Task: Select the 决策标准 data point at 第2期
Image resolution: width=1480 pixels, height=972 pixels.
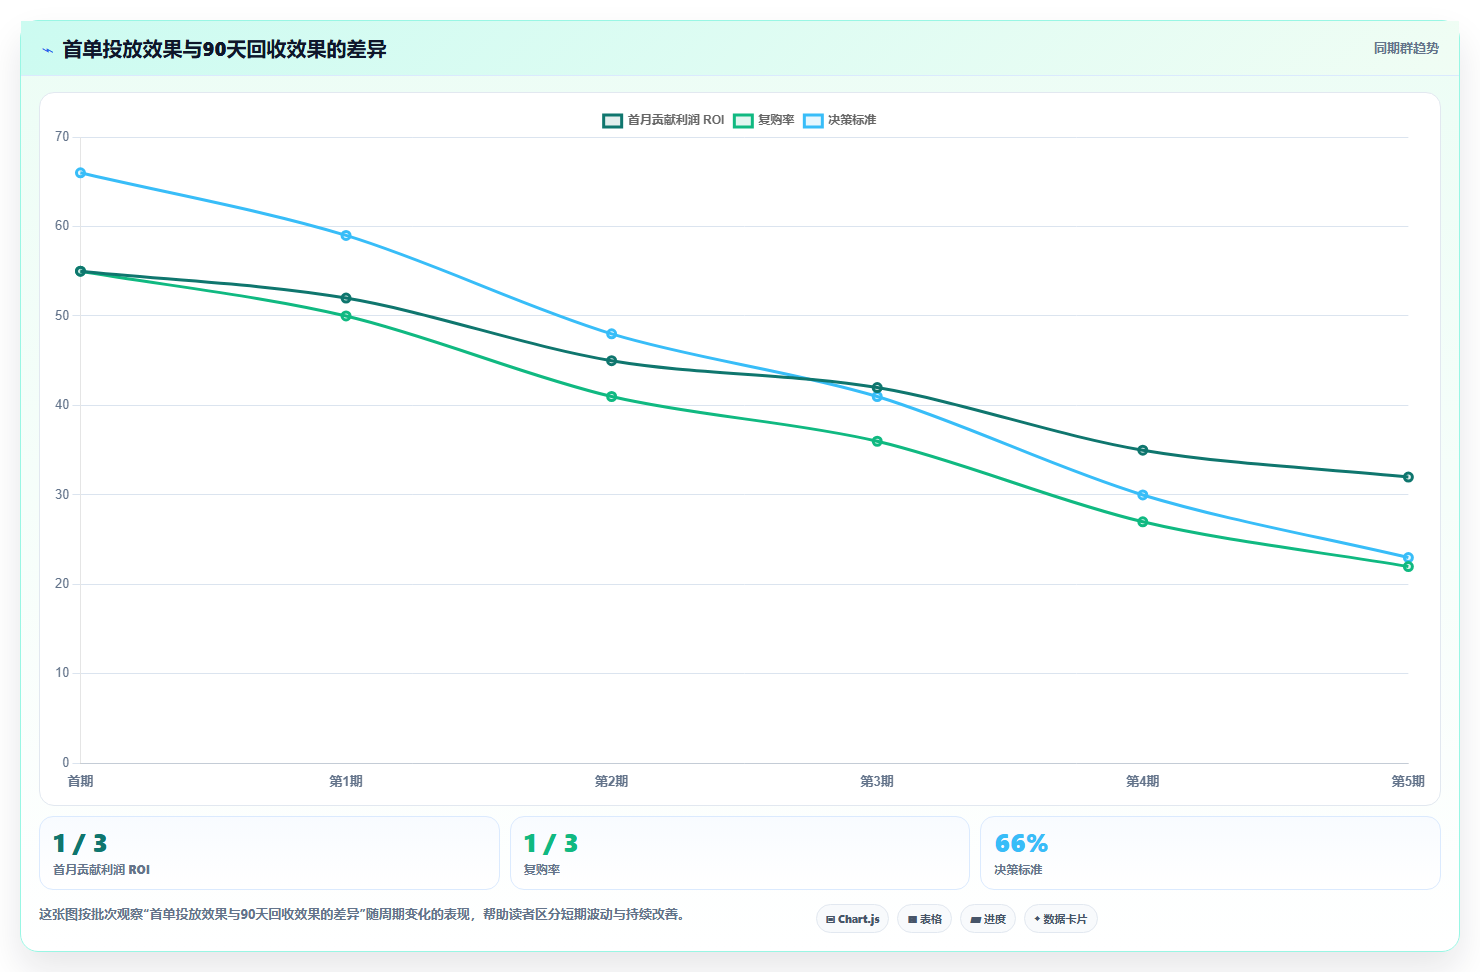Action: (612, 334)
